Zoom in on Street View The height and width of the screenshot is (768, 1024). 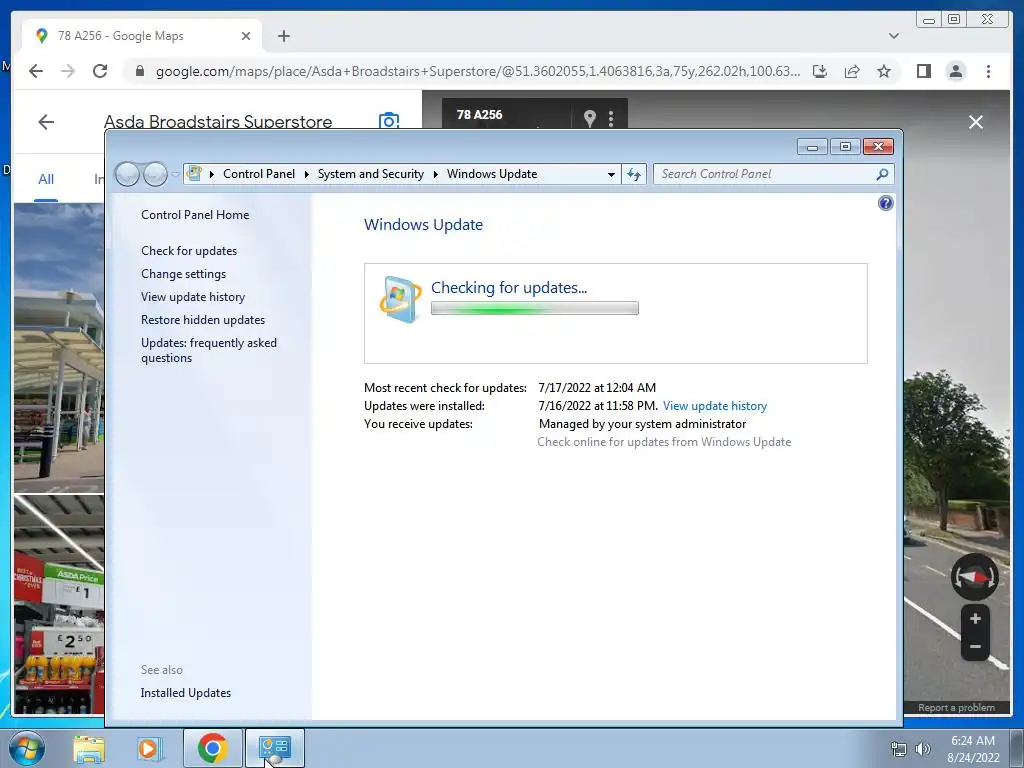[975, 618]
